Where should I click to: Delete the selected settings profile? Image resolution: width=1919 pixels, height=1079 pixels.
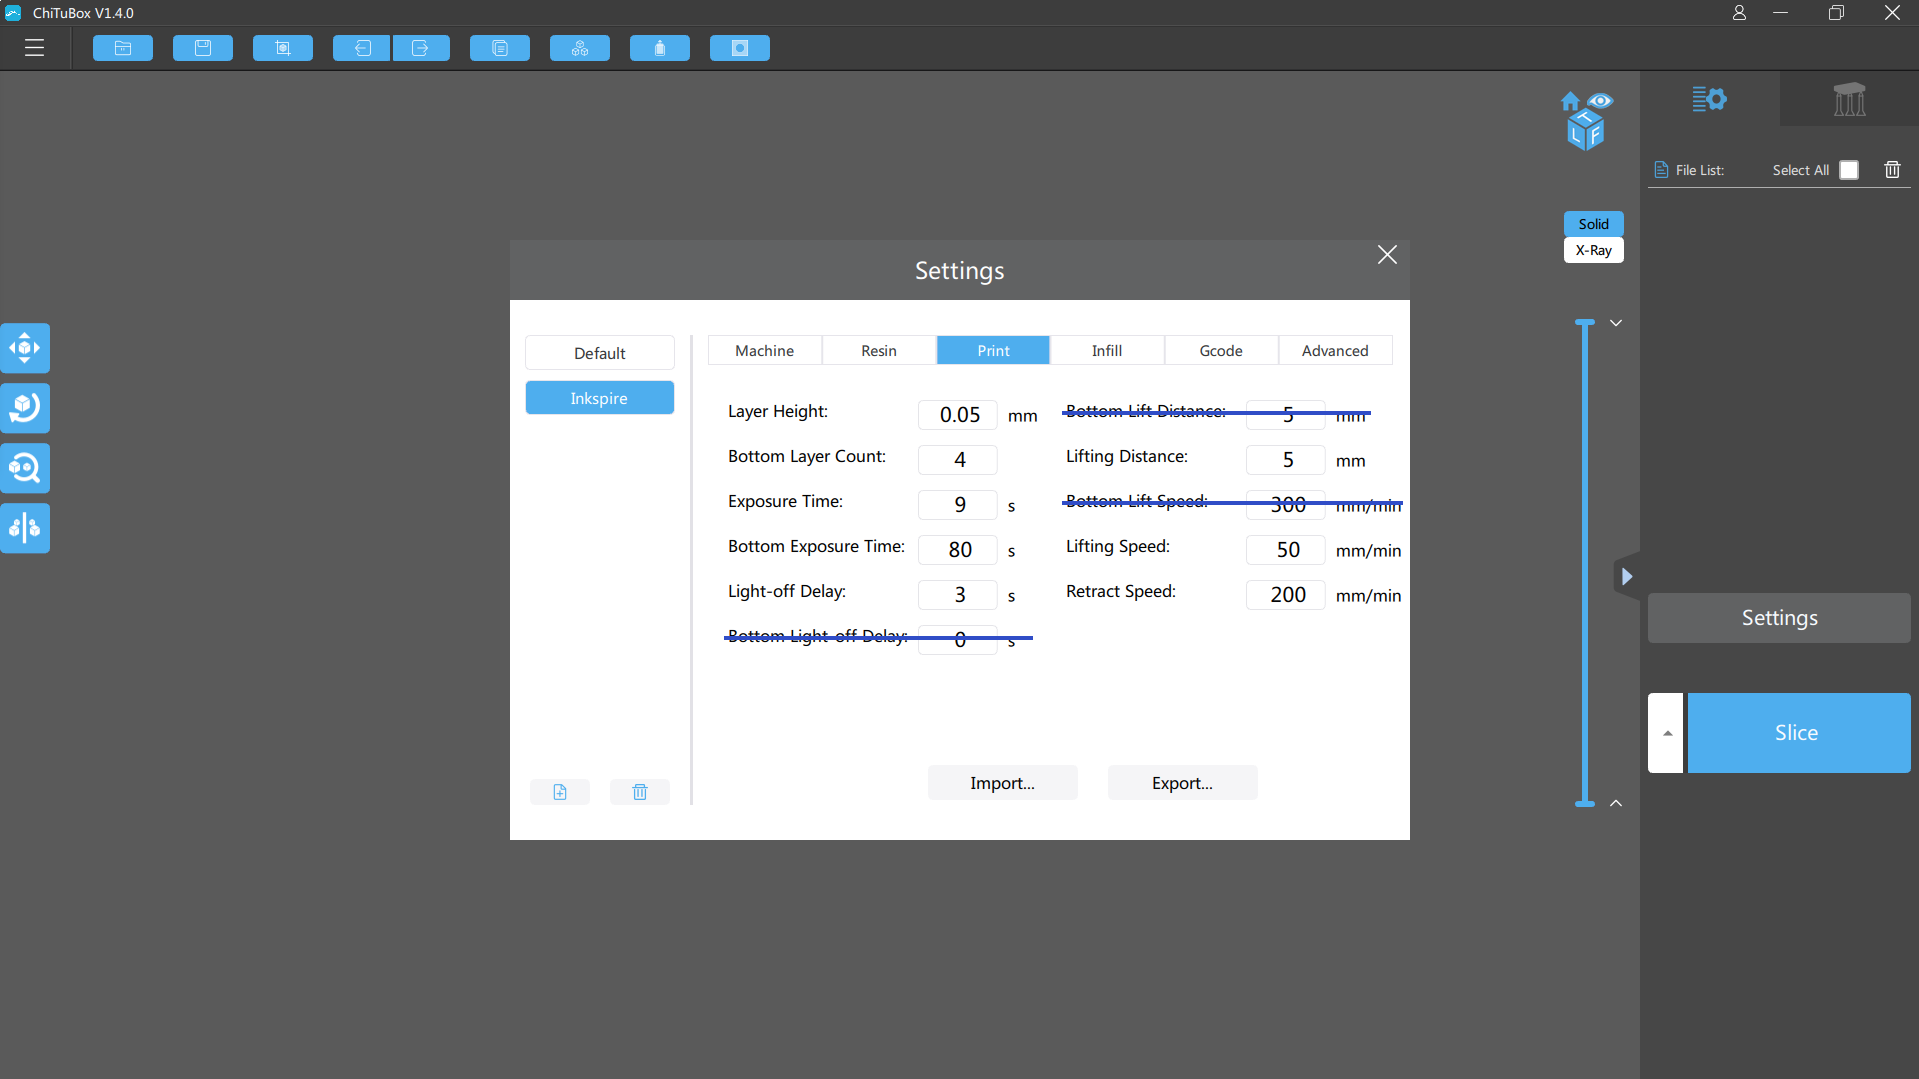(x=640, y=792)
